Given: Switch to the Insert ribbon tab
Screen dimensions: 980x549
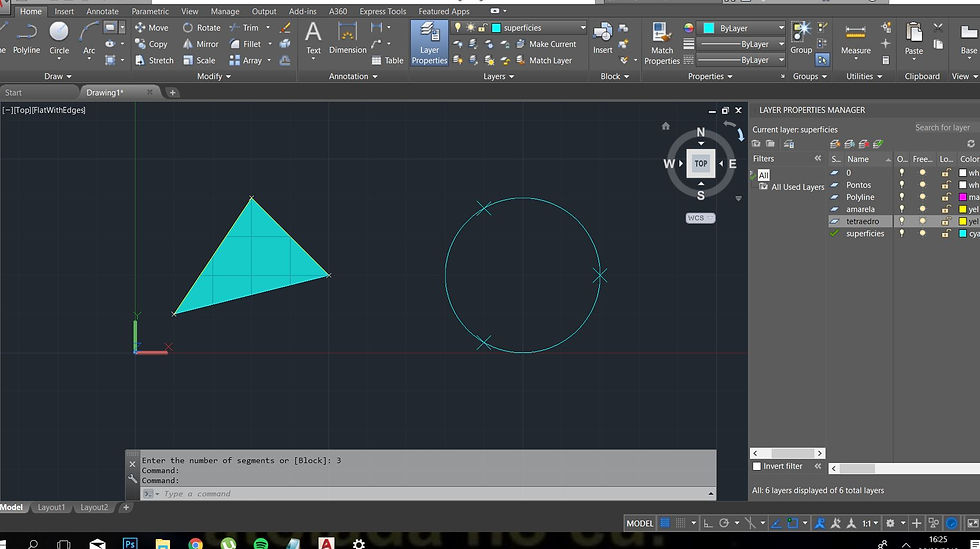Looking at the screenshot, I should [x=64, y=11].
